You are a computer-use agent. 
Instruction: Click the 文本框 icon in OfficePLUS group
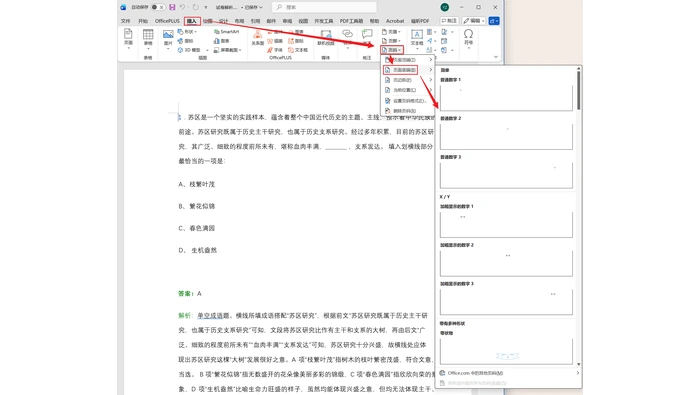click(x=298, y=50)
